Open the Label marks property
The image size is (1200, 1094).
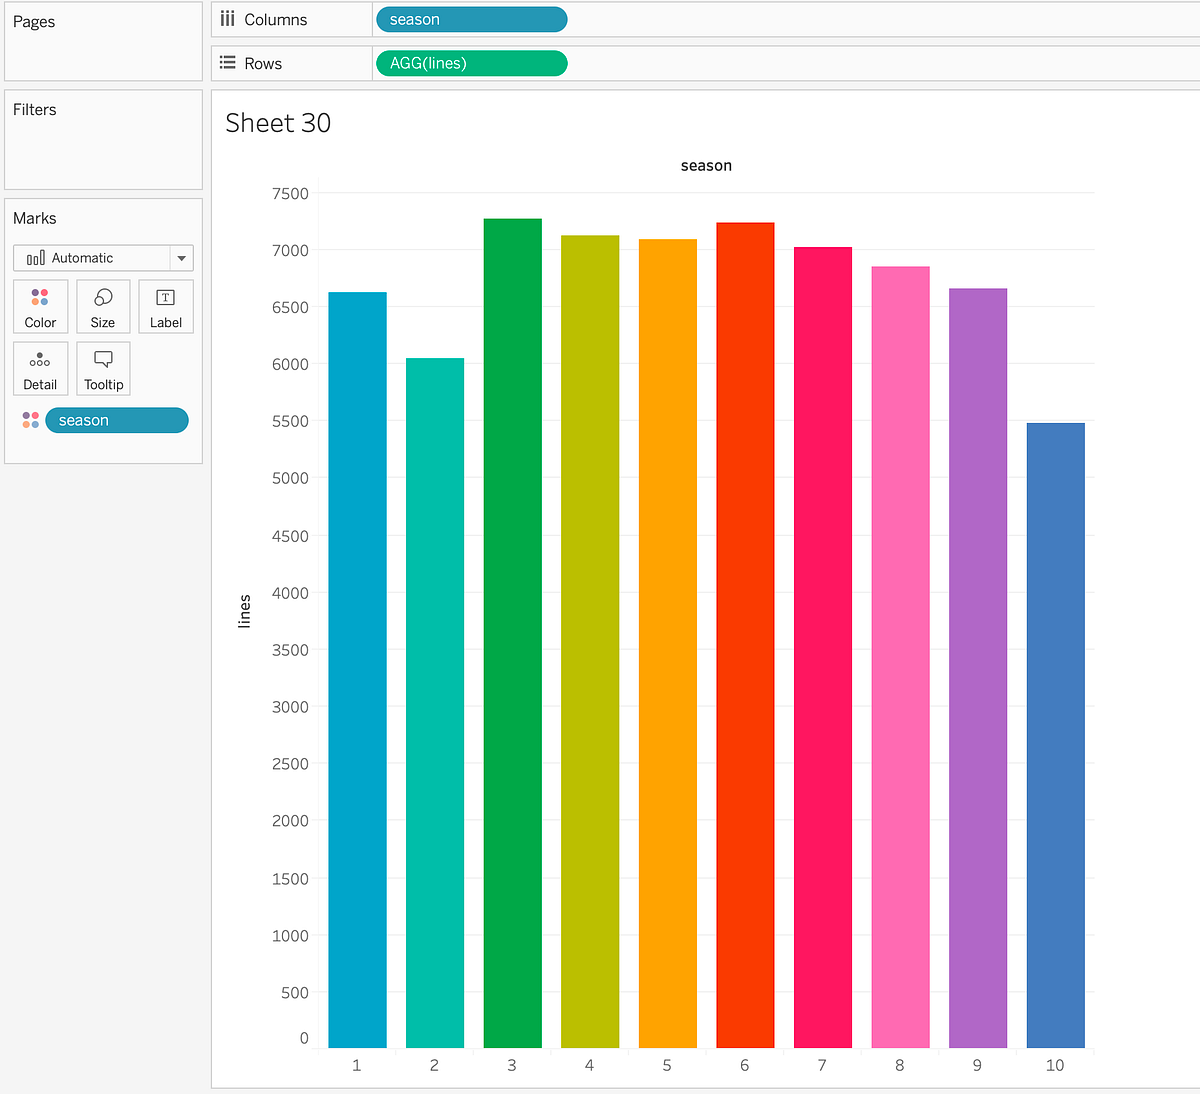click(x=165, y=306)
